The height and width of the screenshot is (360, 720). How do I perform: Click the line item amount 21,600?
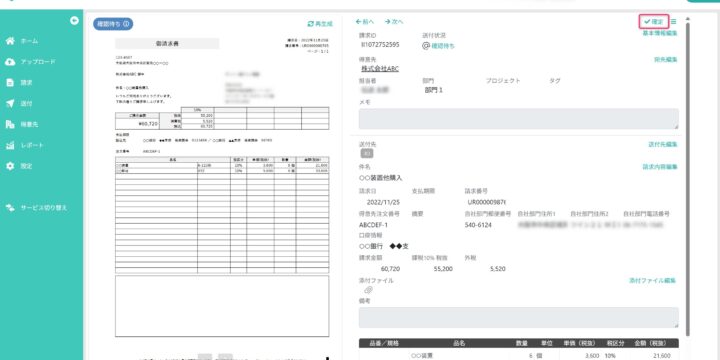tap(661, 356)
